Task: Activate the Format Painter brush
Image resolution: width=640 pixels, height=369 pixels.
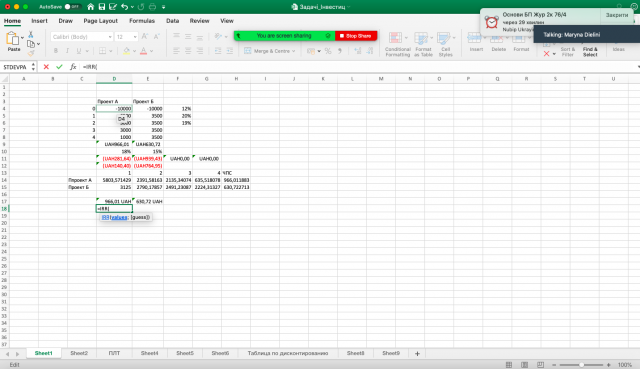Action: click(x=31, y=53)
